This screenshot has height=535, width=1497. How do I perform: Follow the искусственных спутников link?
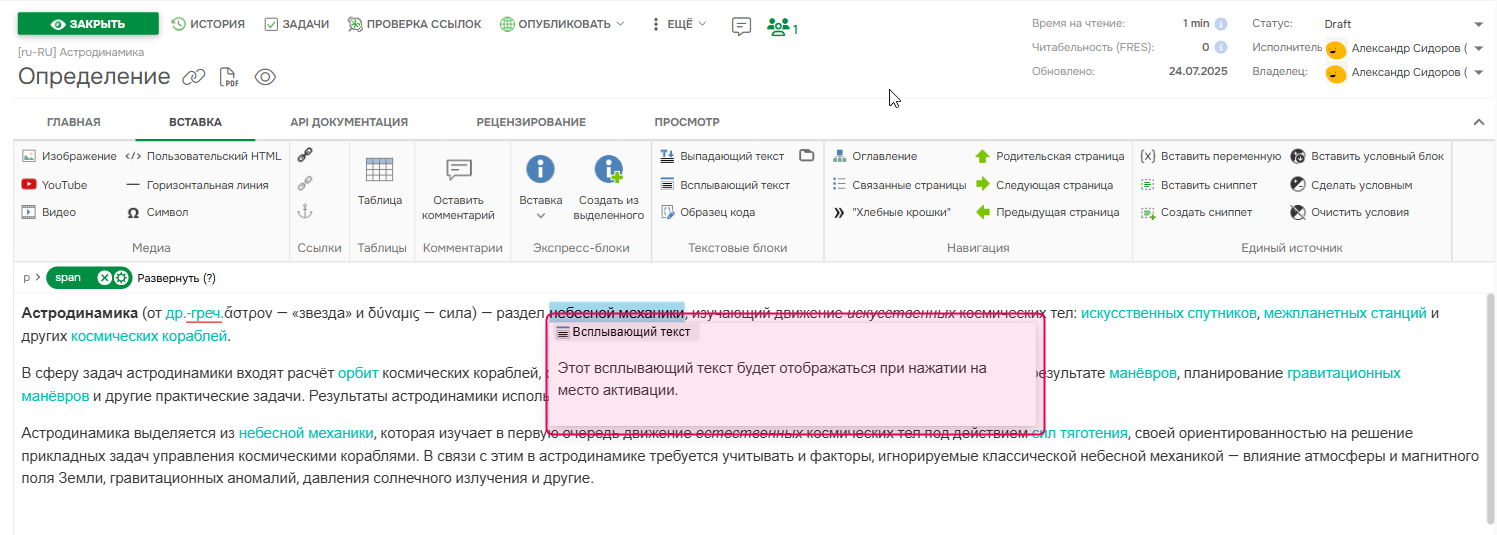[x=1168, y=313]
